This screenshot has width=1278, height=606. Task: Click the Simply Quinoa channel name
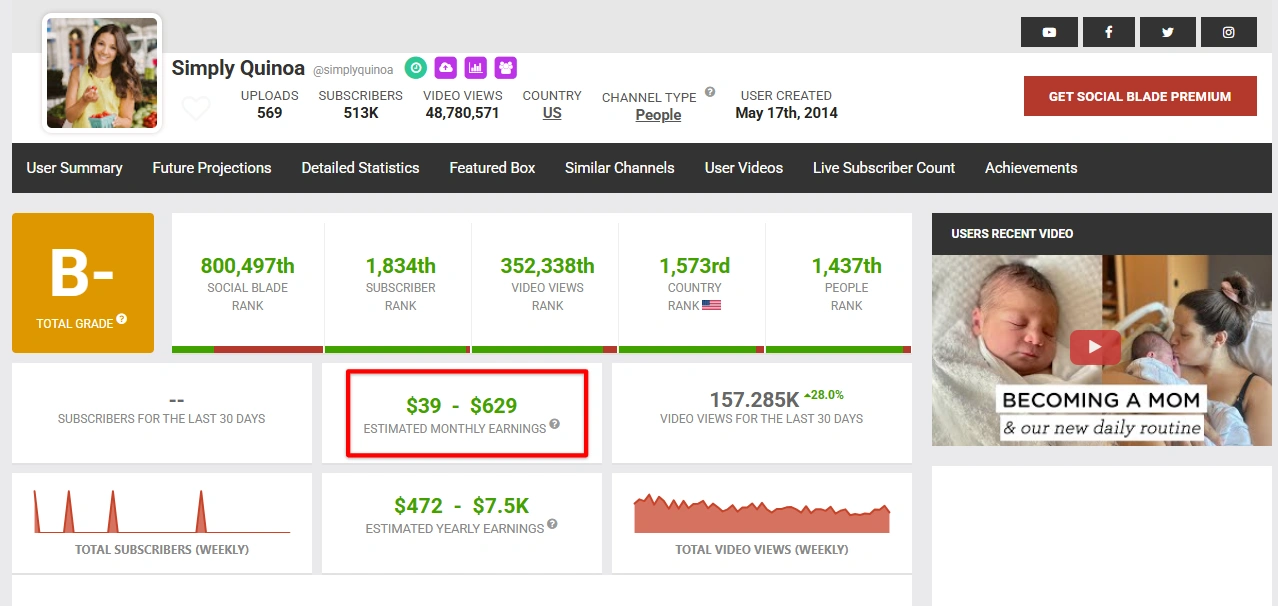point(239,68)
